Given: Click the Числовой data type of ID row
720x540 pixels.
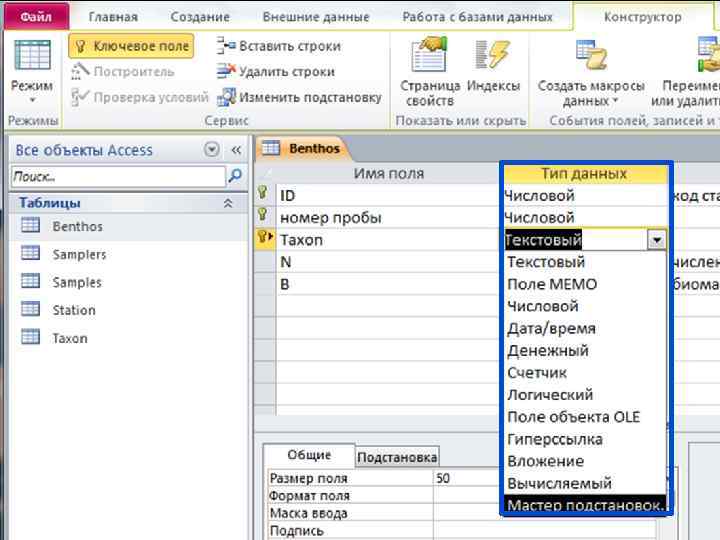Looking at the screenshot, I should click(x=585, y=196).
